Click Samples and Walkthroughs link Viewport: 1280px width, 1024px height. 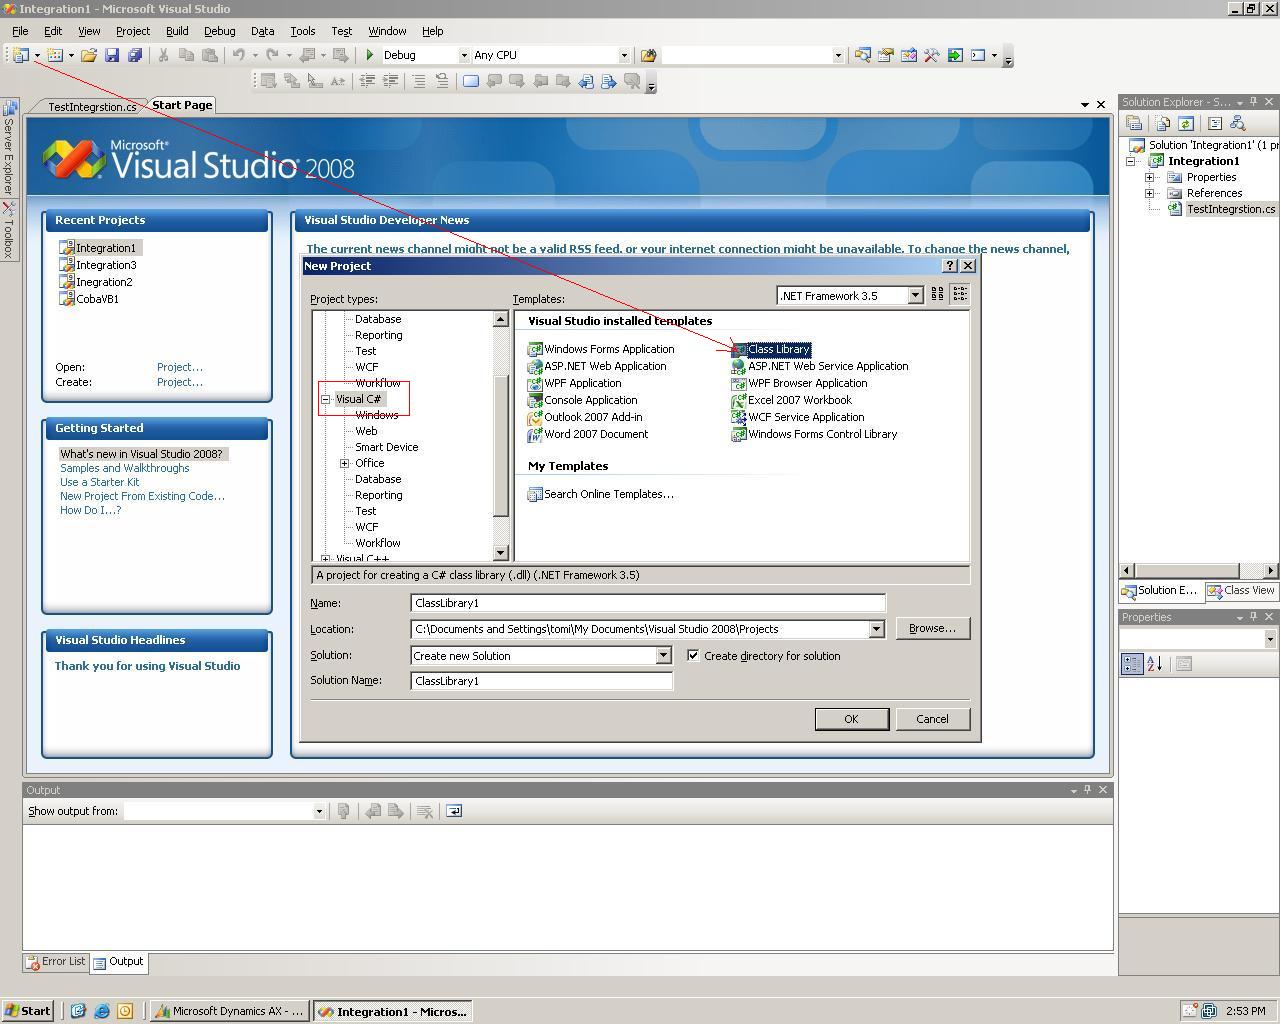coord(124,468)
